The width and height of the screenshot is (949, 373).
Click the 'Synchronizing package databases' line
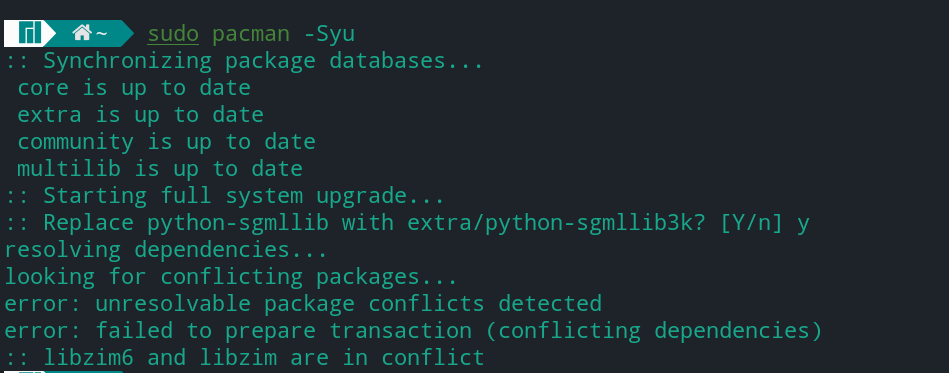click(244, 61)
